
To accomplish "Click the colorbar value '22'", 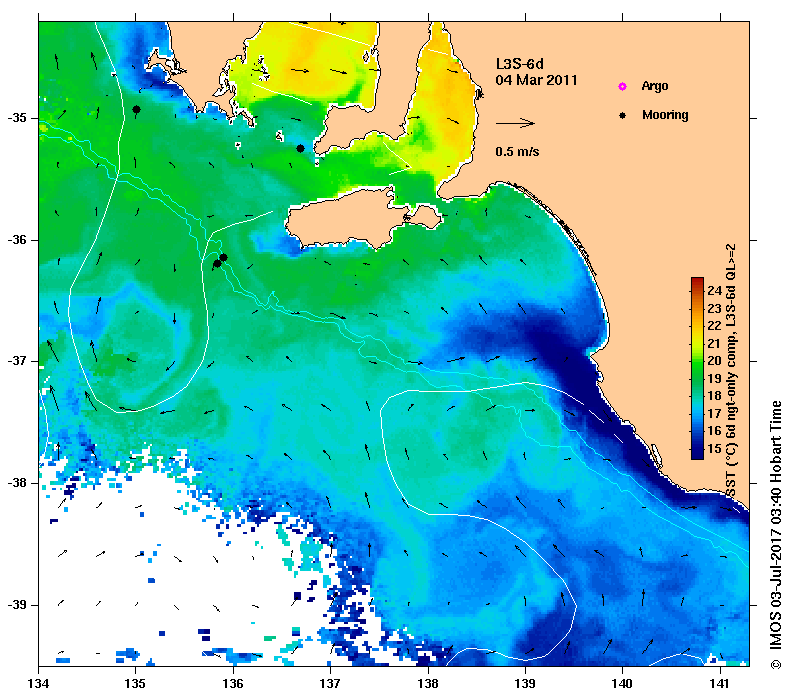I will [714, 325].
